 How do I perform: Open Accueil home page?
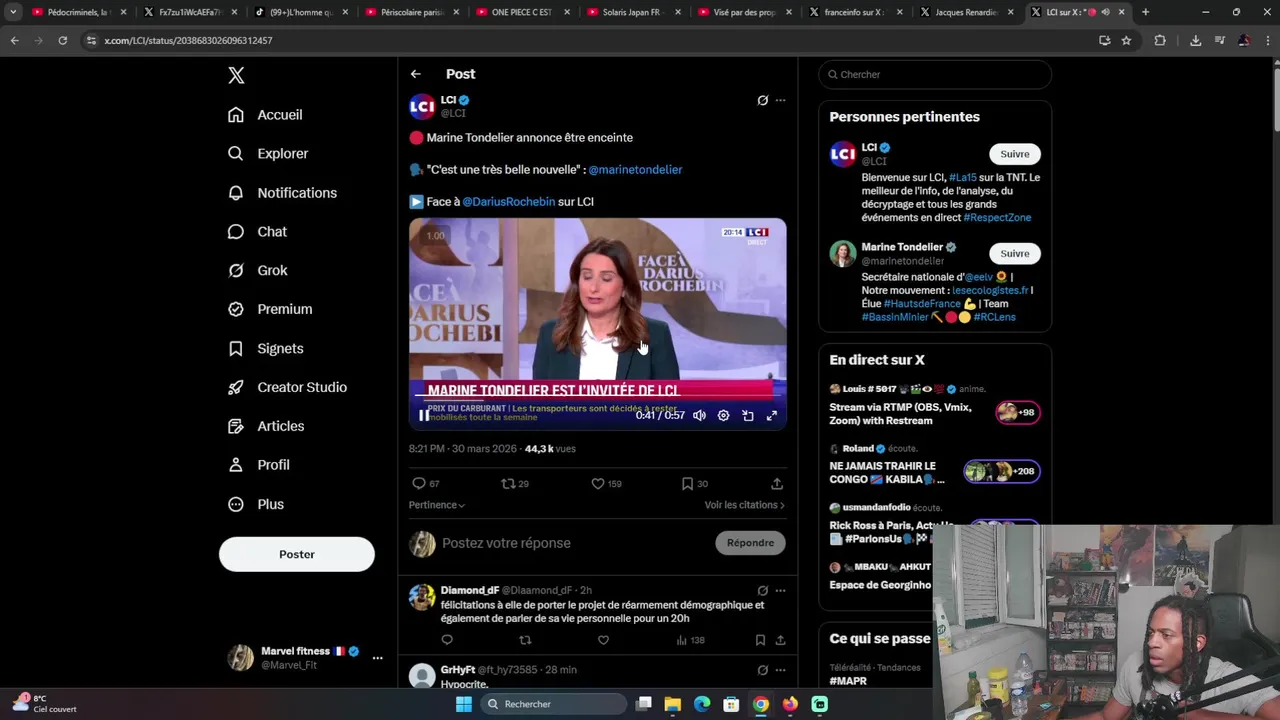pyautogui.click(x=265, y=115)
